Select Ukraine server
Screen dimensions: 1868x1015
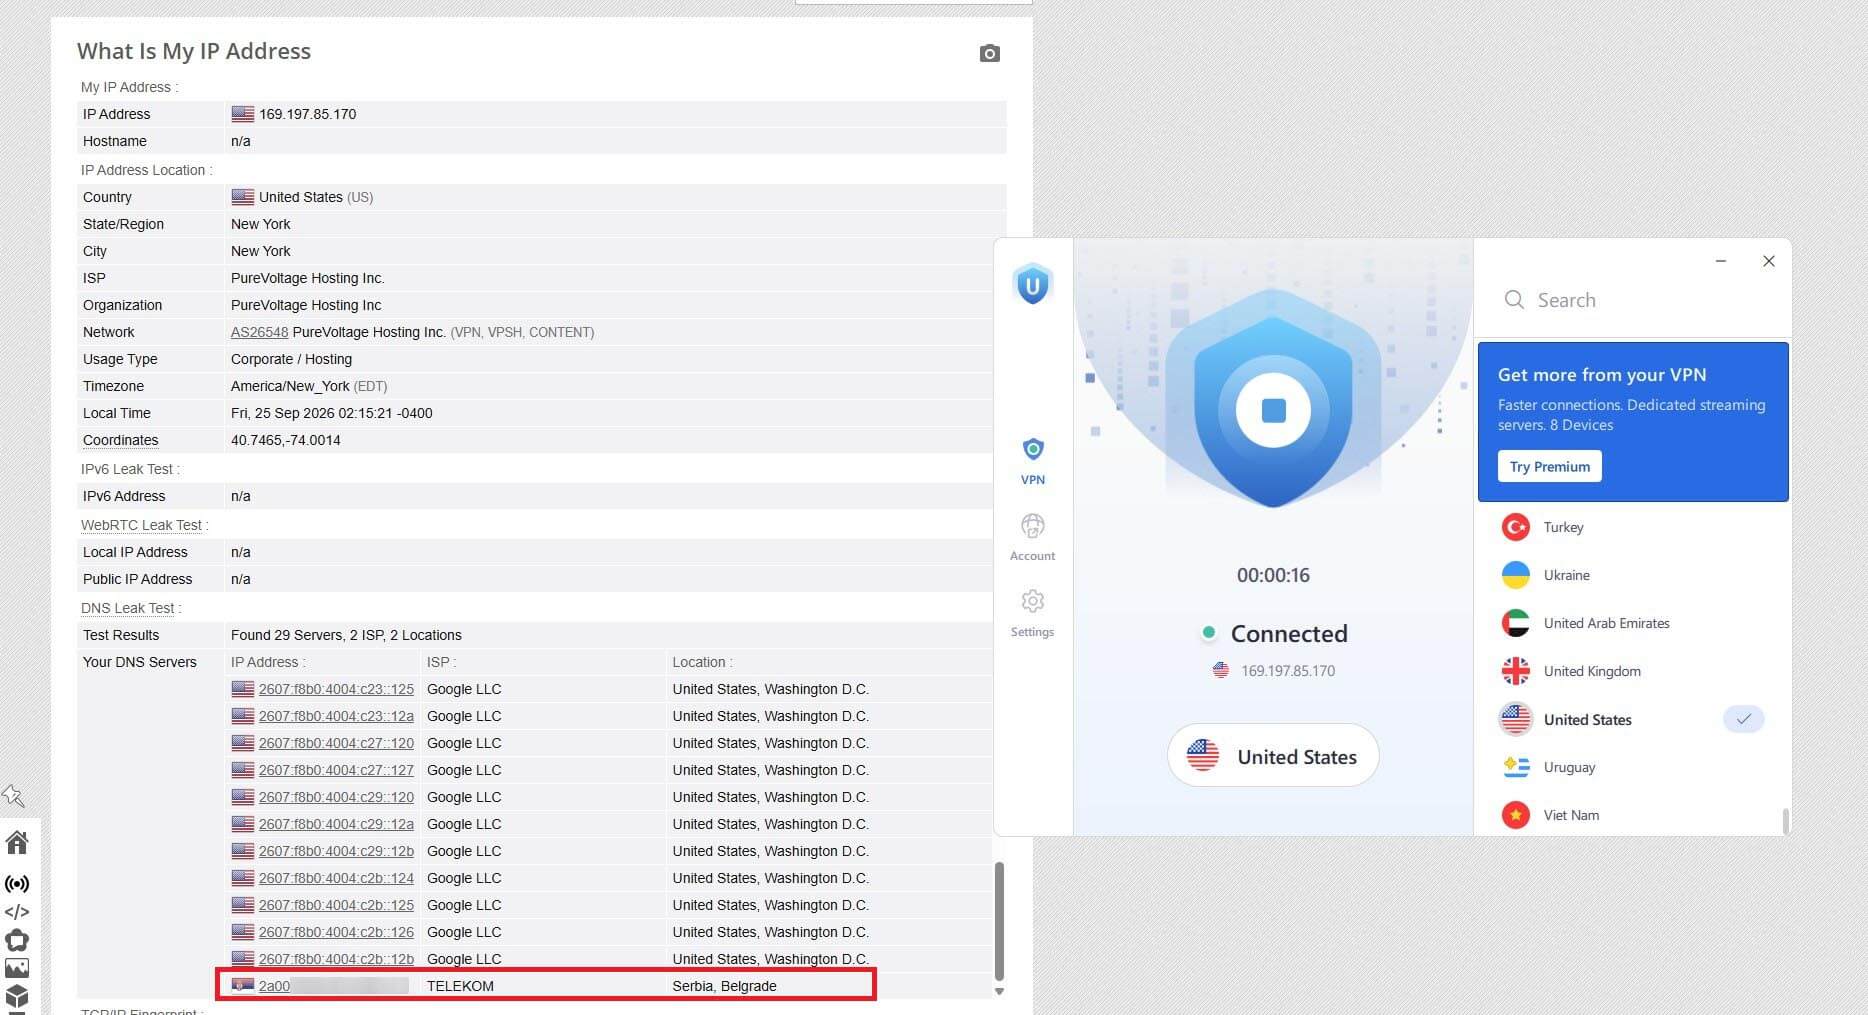point(1633,575)
